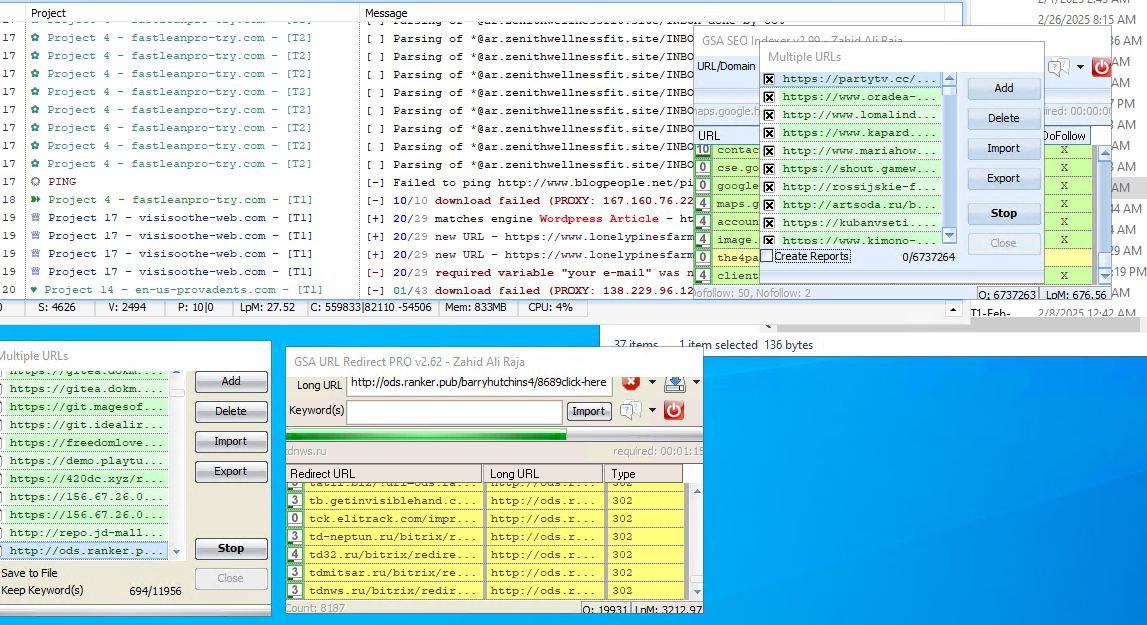Sort by Redirect URL column header
The height and width of the screenshot is (625, 1147).
[x=384, y=474]
